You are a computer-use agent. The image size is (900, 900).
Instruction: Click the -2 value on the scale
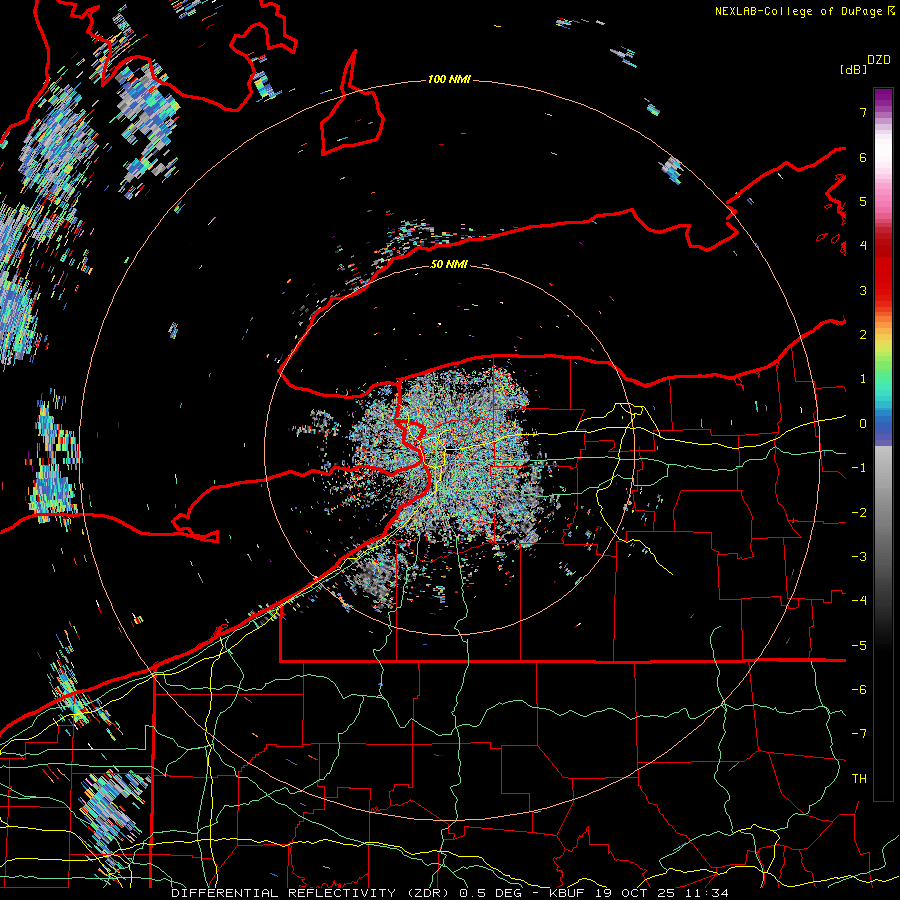859,513
